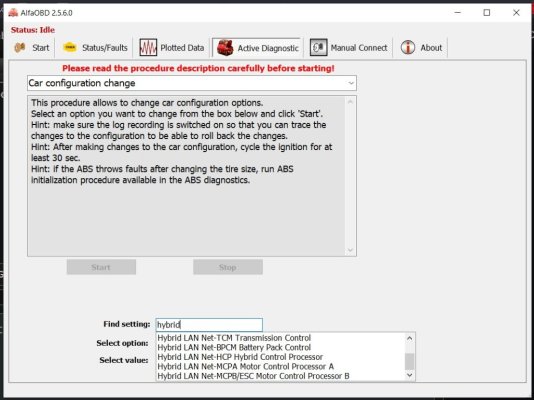Switch to the Start tab
The width and height of the screenshot is (534, 400).
click(x=32, y=48)
